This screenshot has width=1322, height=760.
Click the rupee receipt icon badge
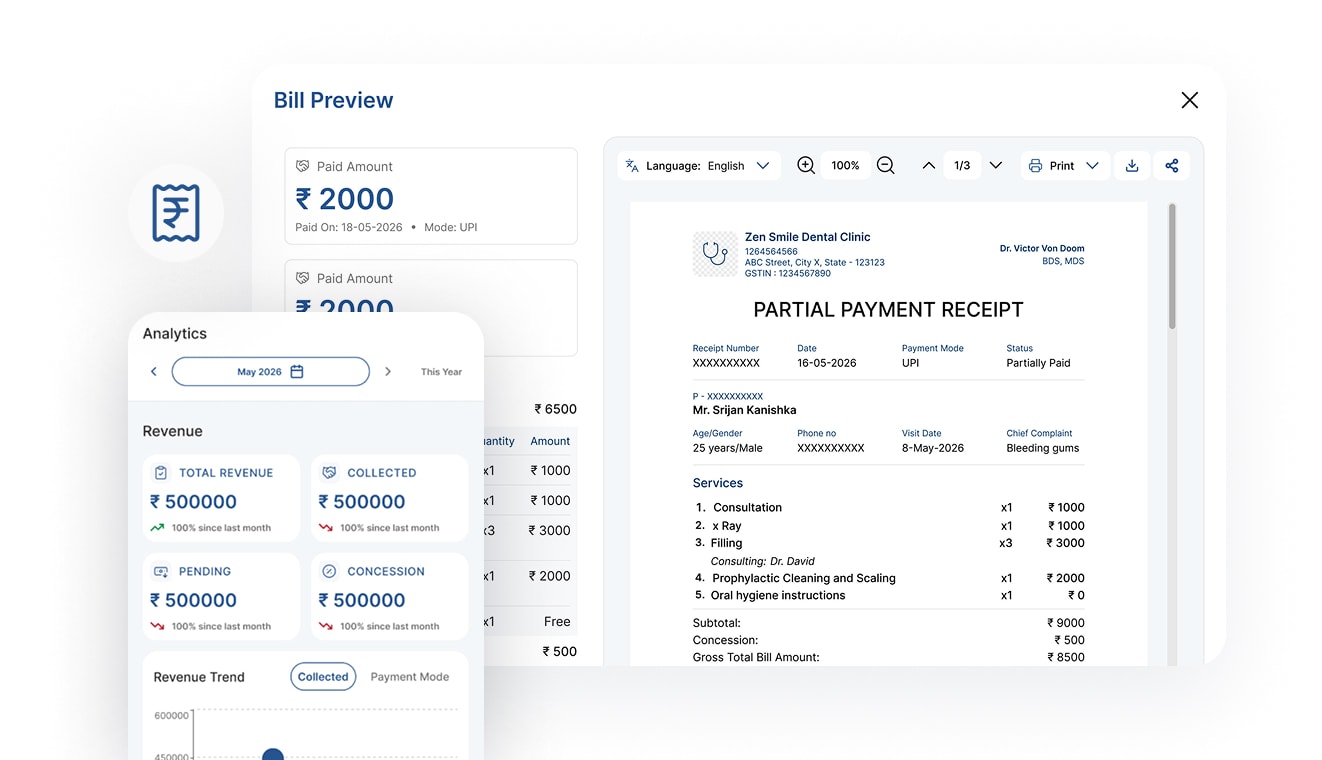(x=176, y=213)
